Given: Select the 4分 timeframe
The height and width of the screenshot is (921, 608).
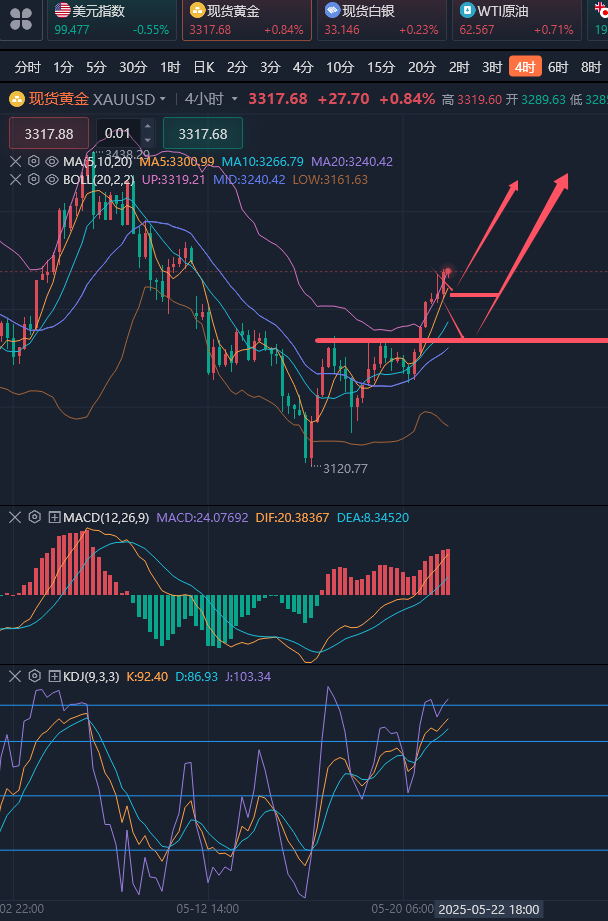Looking at the screenshot, I should pos(303,68).
